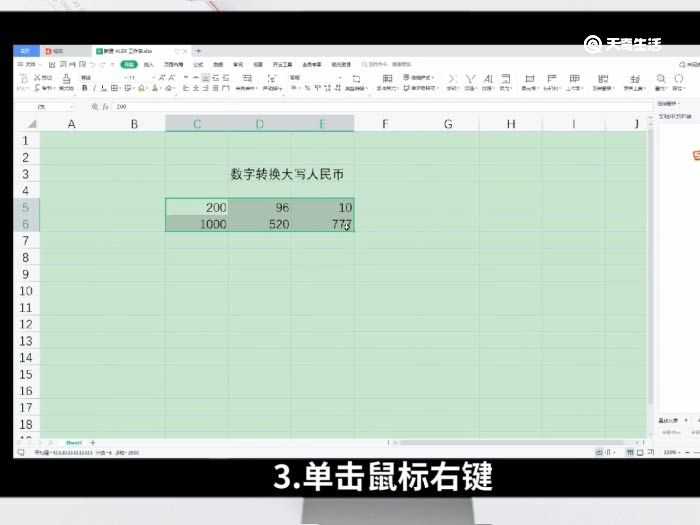Click the Sort icon
Viewport: 700px width, 525px height.
[x=488, y=79]
